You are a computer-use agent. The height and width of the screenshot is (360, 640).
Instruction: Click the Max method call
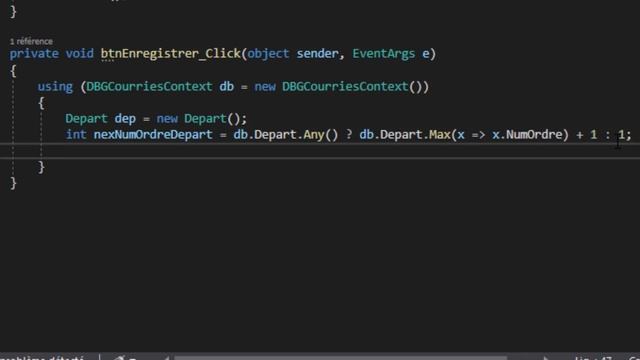tap(440, 135)
